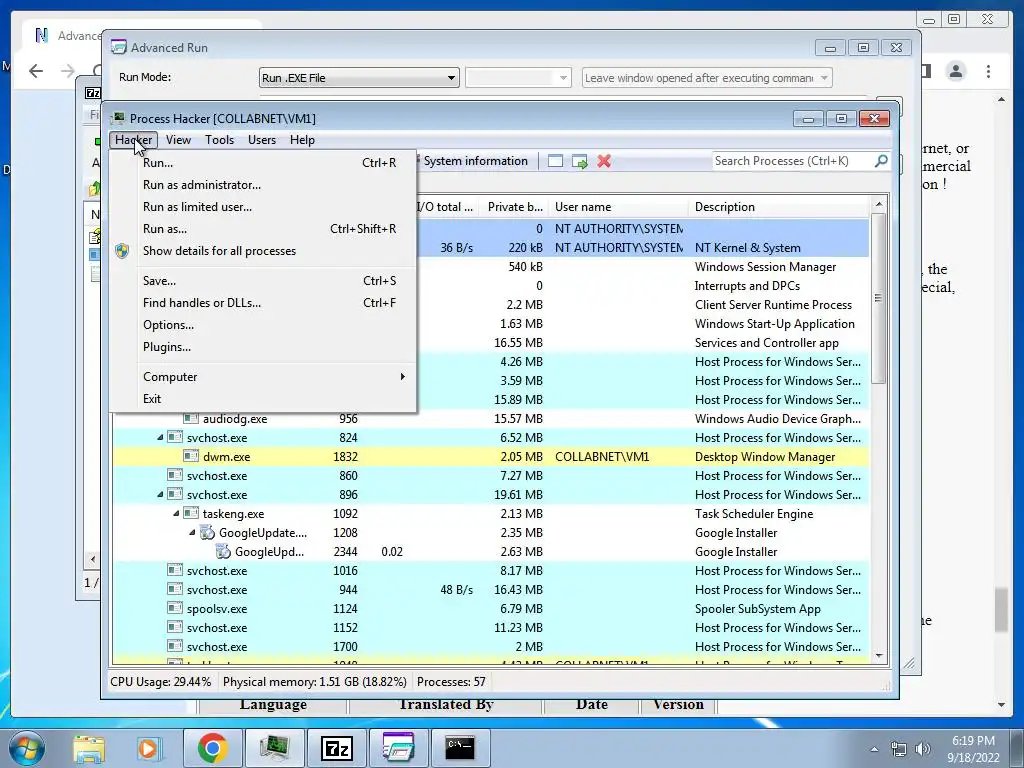Open the Help menu in Process Hacker

[x=302, y=140]
